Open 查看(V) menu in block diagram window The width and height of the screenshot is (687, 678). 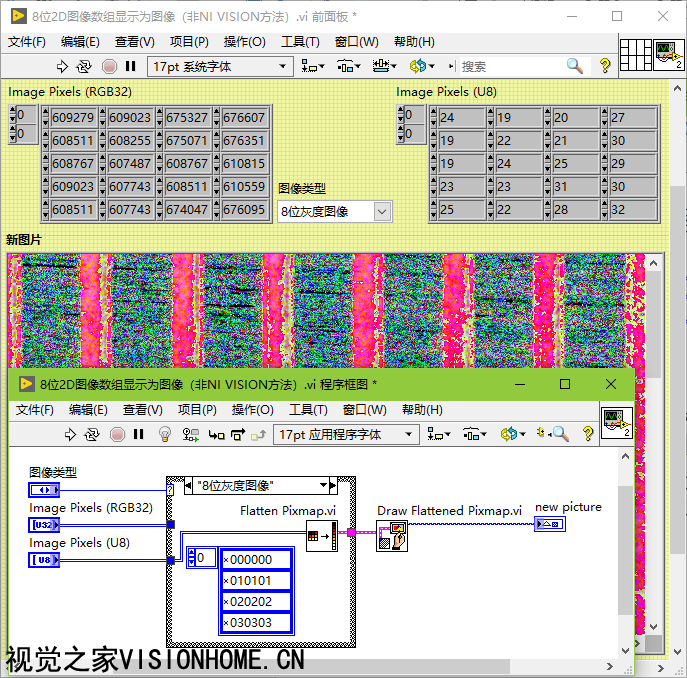pyautogui.click(x=142, y=410)
